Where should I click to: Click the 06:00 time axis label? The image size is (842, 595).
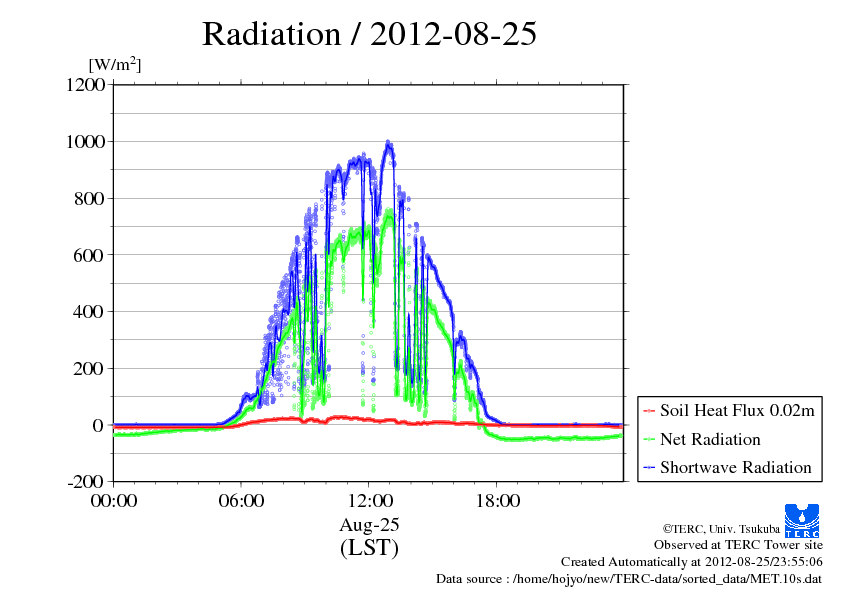pyautogui.click(x=241, y=501)
